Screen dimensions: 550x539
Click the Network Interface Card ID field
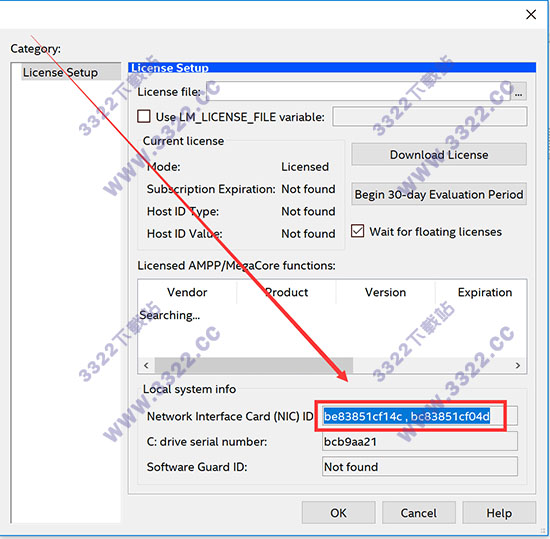(x=420, y=416)
